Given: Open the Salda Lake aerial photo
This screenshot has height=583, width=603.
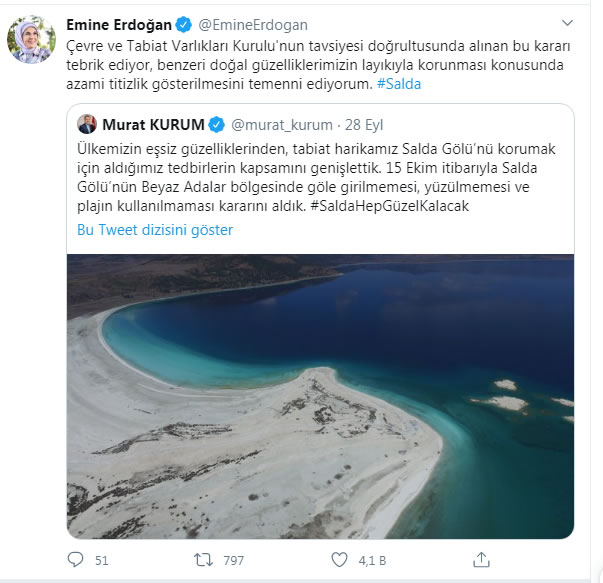Looking at the screenshot, I should click(x=320, y=396).
